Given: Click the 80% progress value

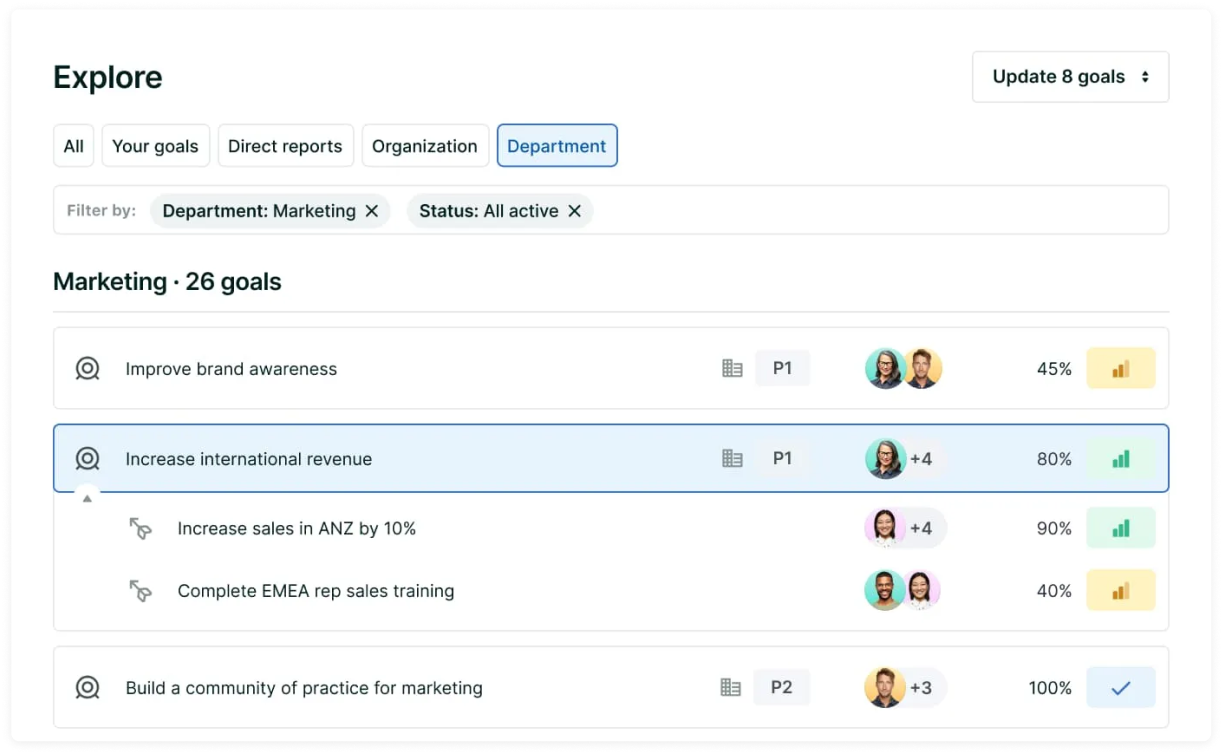Looking at the screenshot, I should coord(1054,459).
